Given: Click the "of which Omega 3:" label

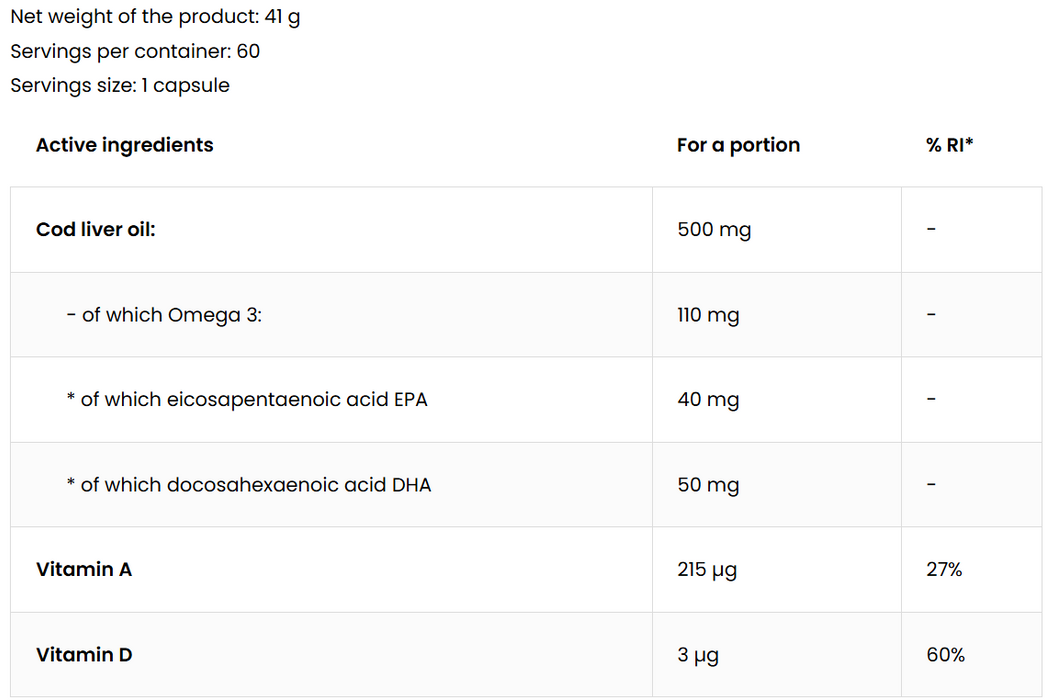Looking at the screenshot, I should click(x=165, y=315).
